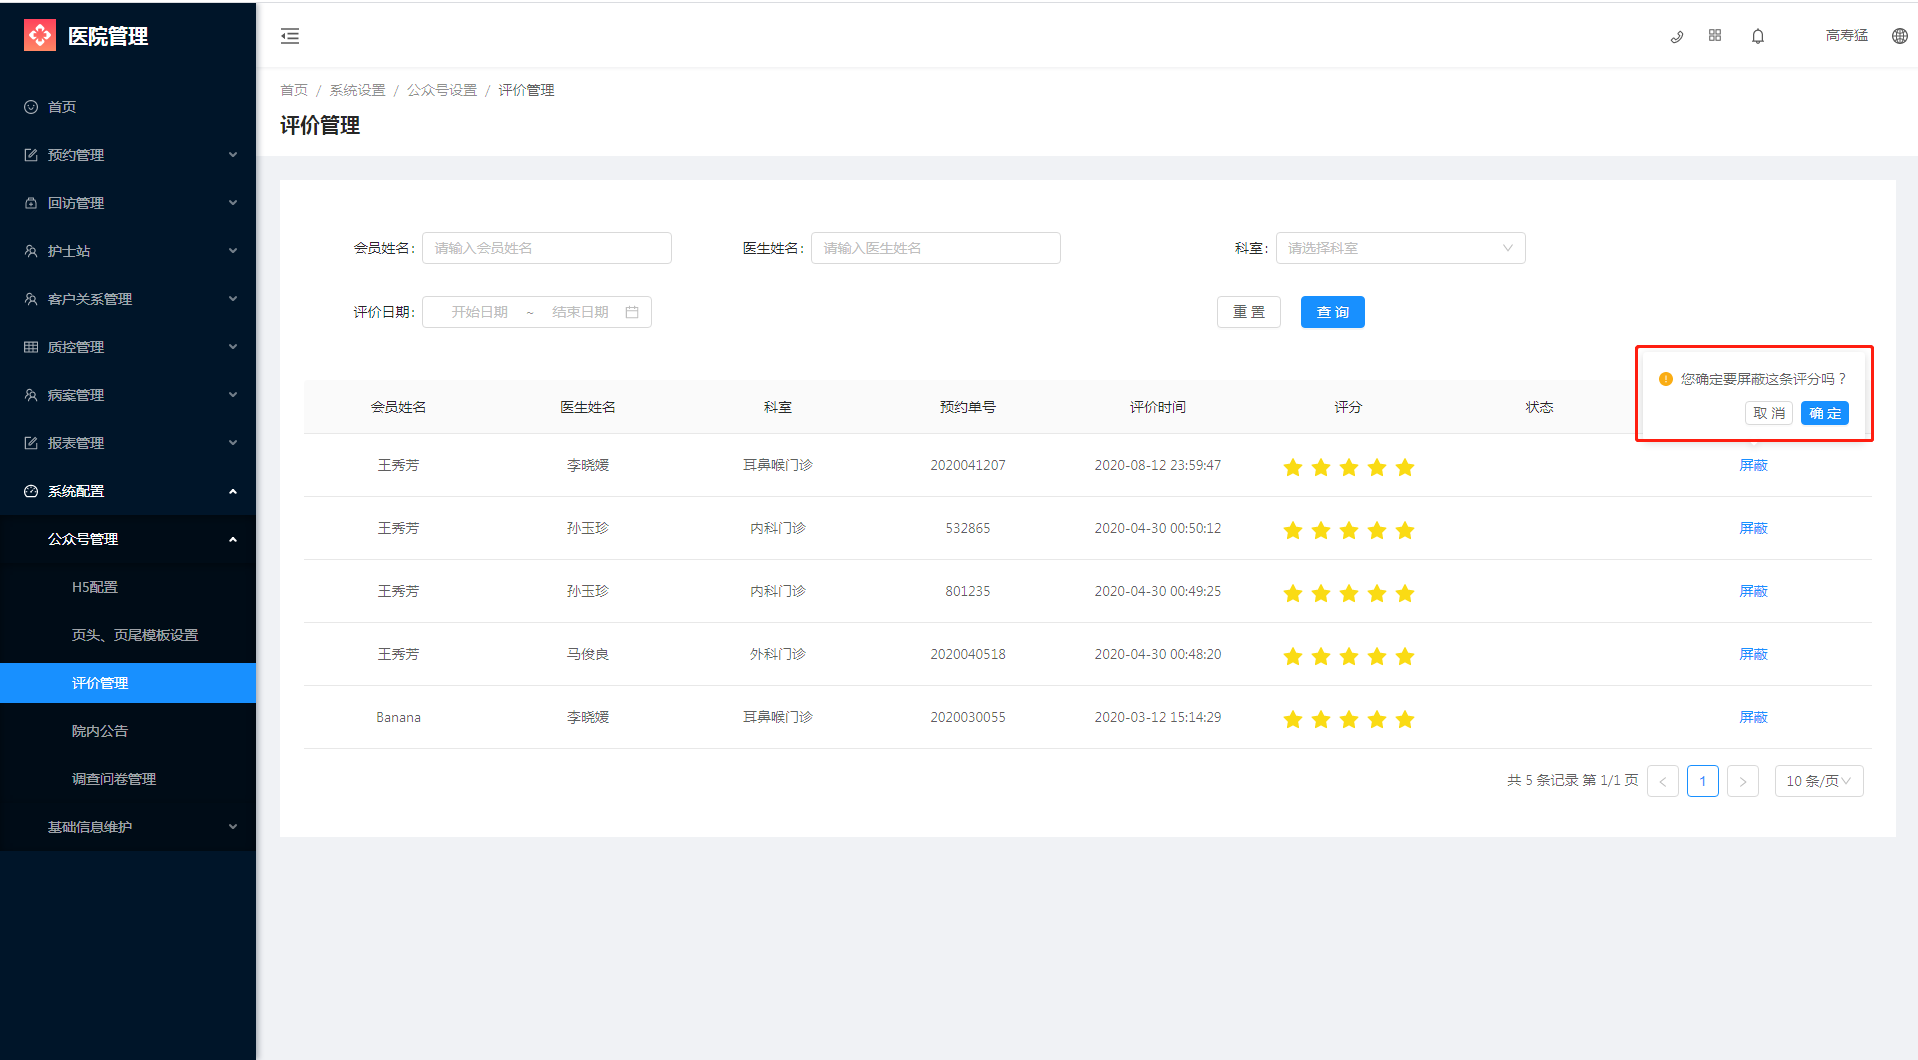
Task: Select page 1 in pagination
Action: tap(1703, 781)
